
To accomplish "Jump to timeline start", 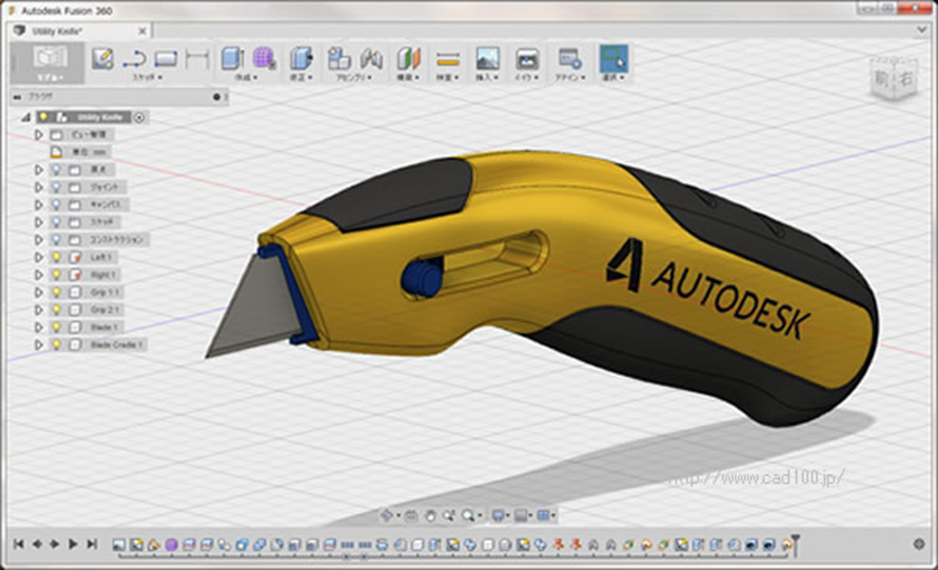I will (x=19, y=544).
